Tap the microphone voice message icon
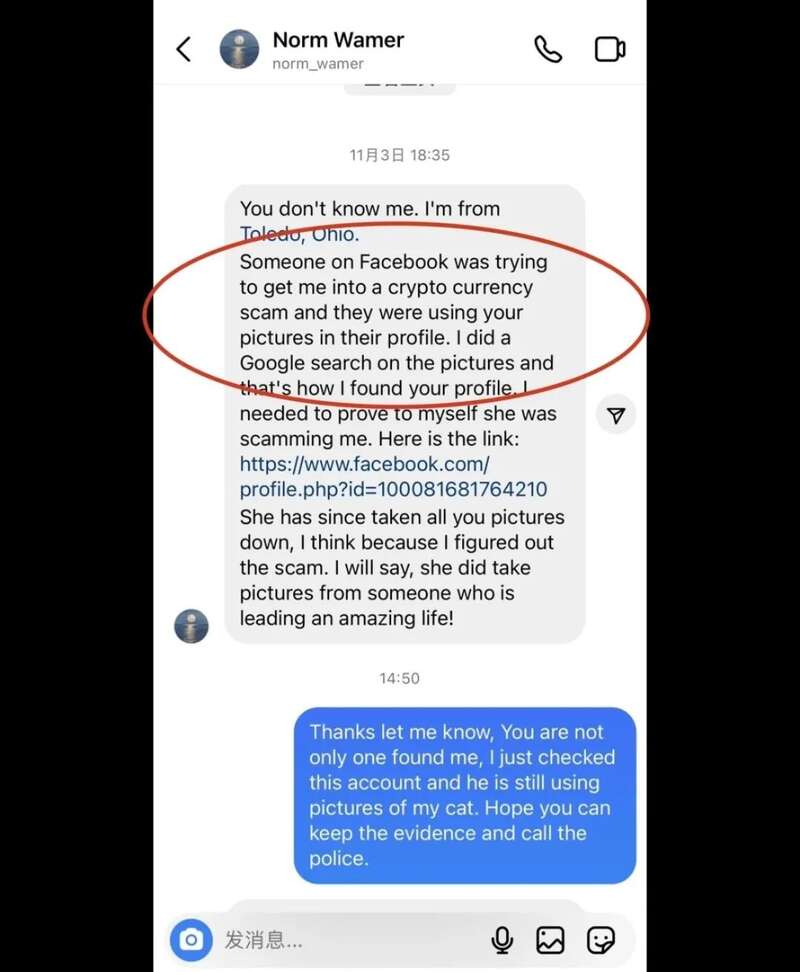800x972 pixels. tap(502, 940)
